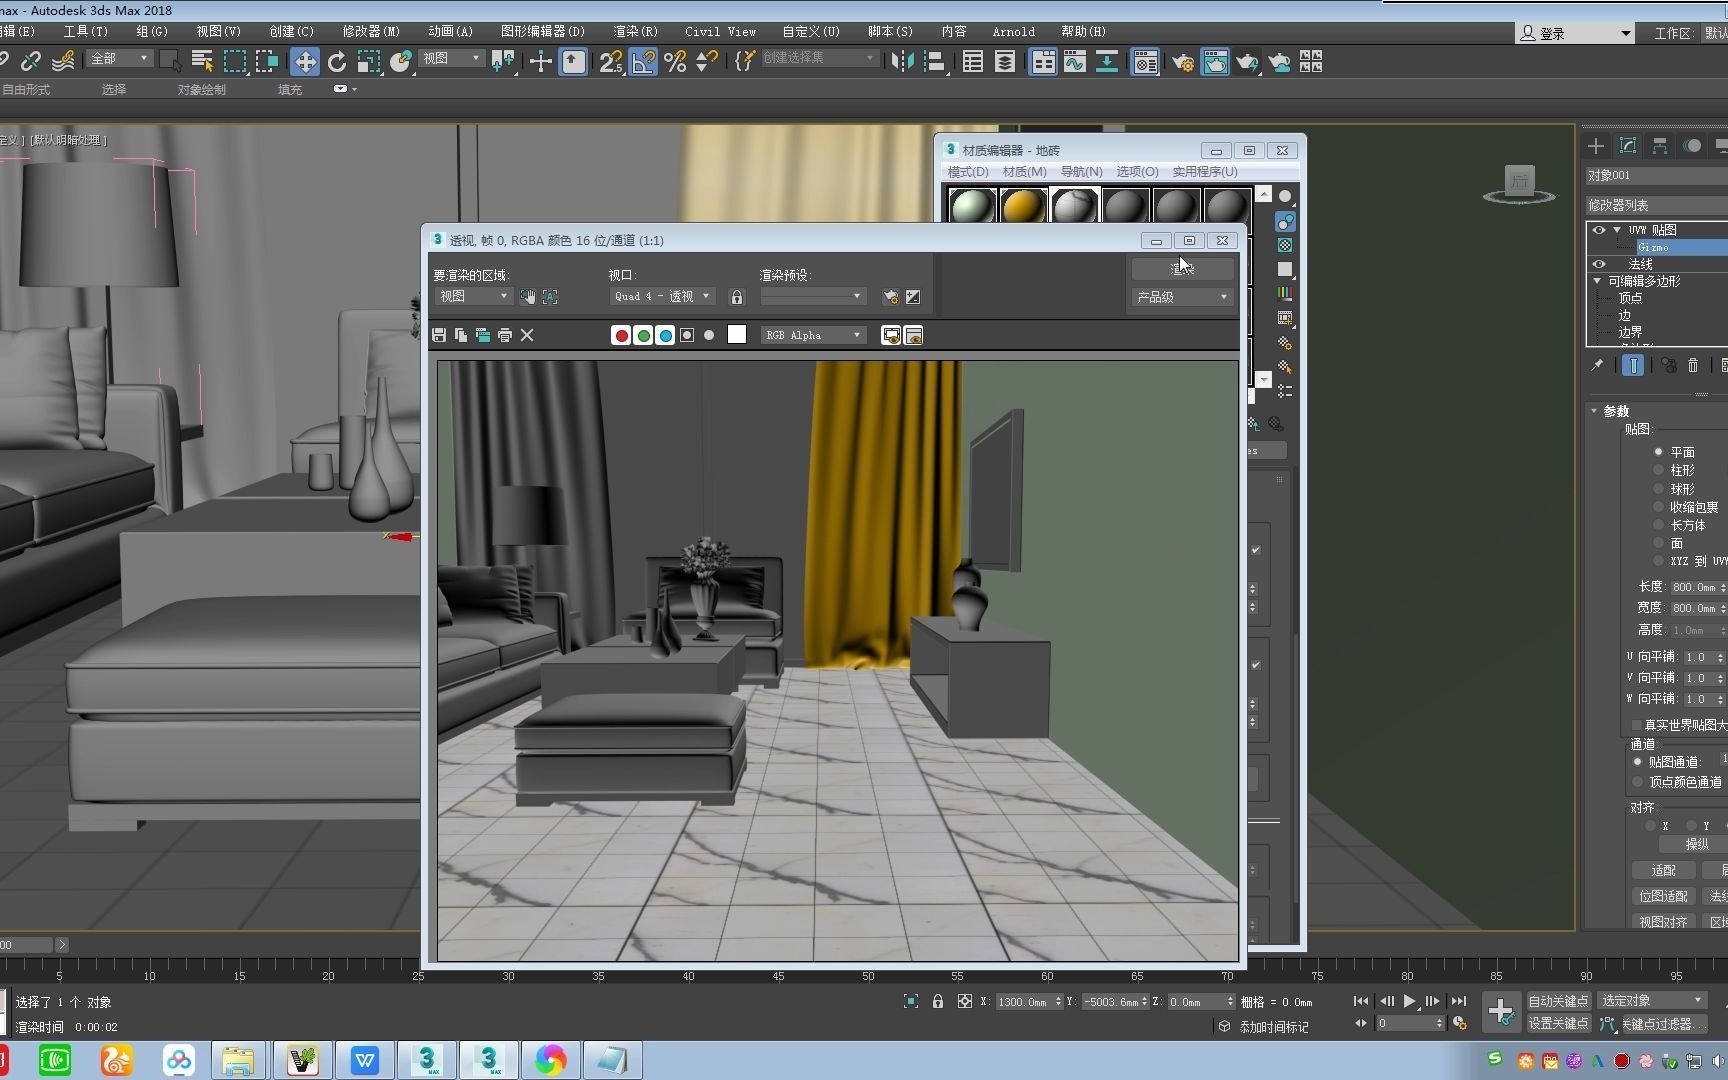Click the Render Production teapot icon

(x=1246, y=62)
